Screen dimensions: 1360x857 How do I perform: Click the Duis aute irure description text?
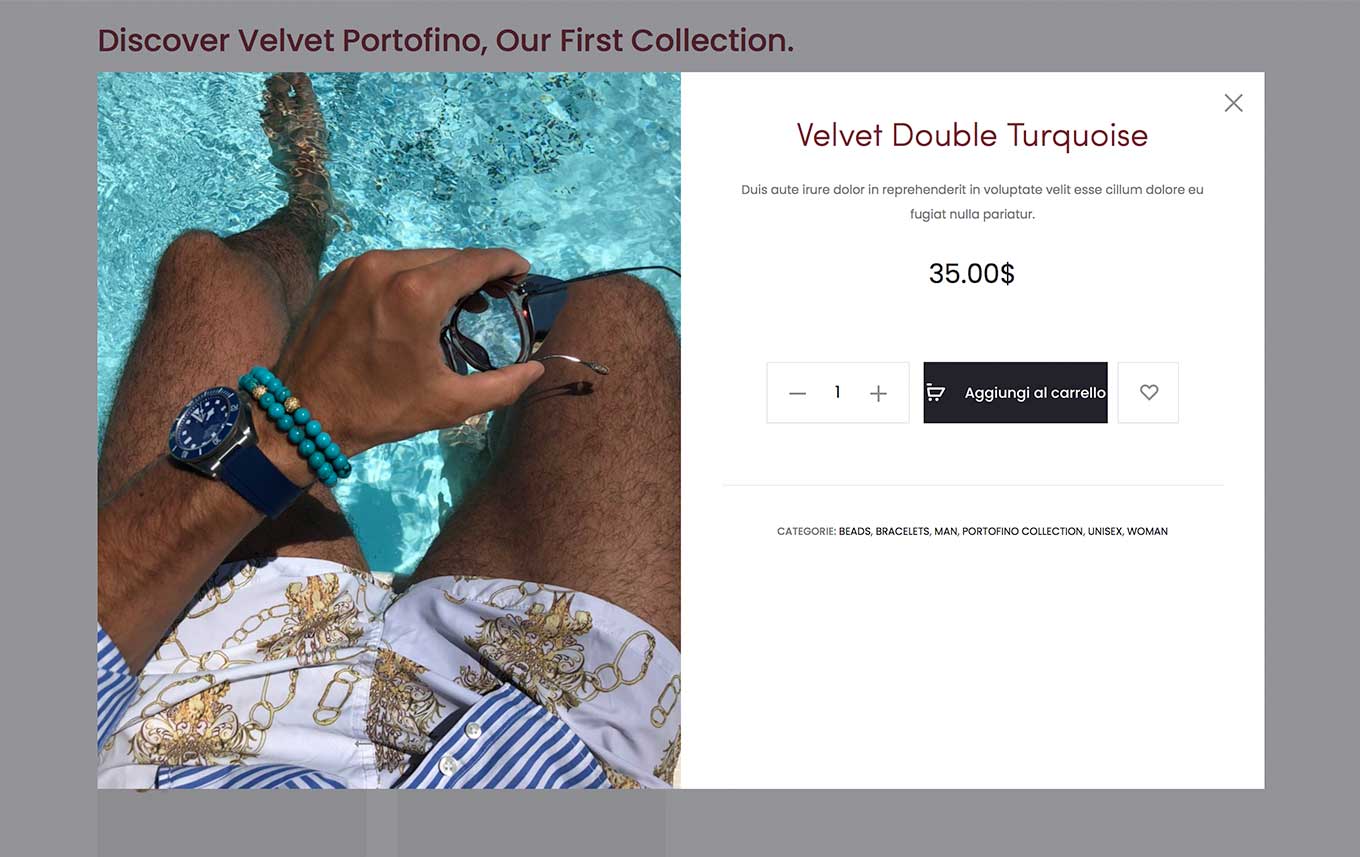pyautogui.click(x=972, y=201)
